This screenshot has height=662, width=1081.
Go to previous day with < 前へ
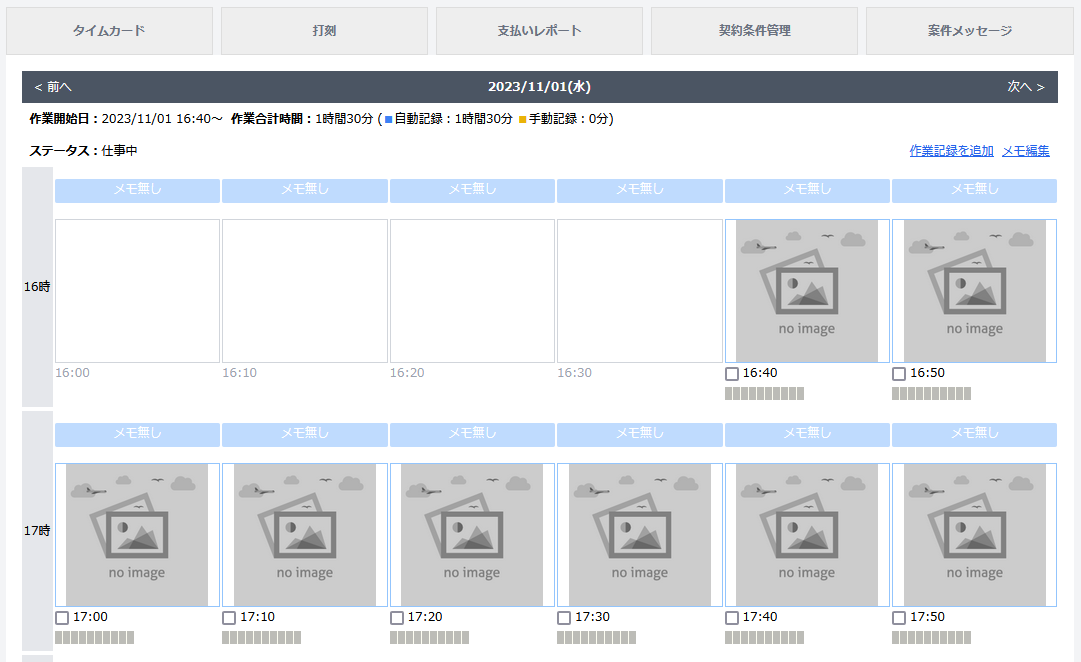53,87
